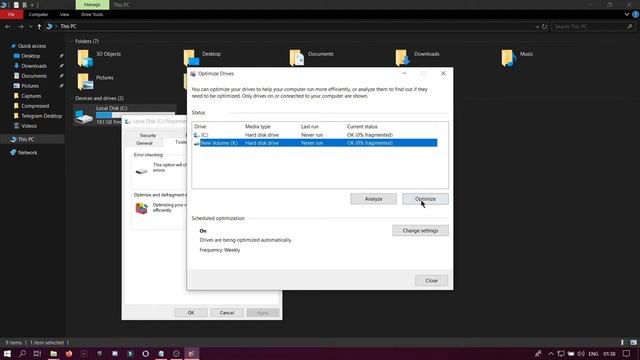Screen dimensions: 640x360
Task: Select Documents in Quick access list
Action: 34,76
